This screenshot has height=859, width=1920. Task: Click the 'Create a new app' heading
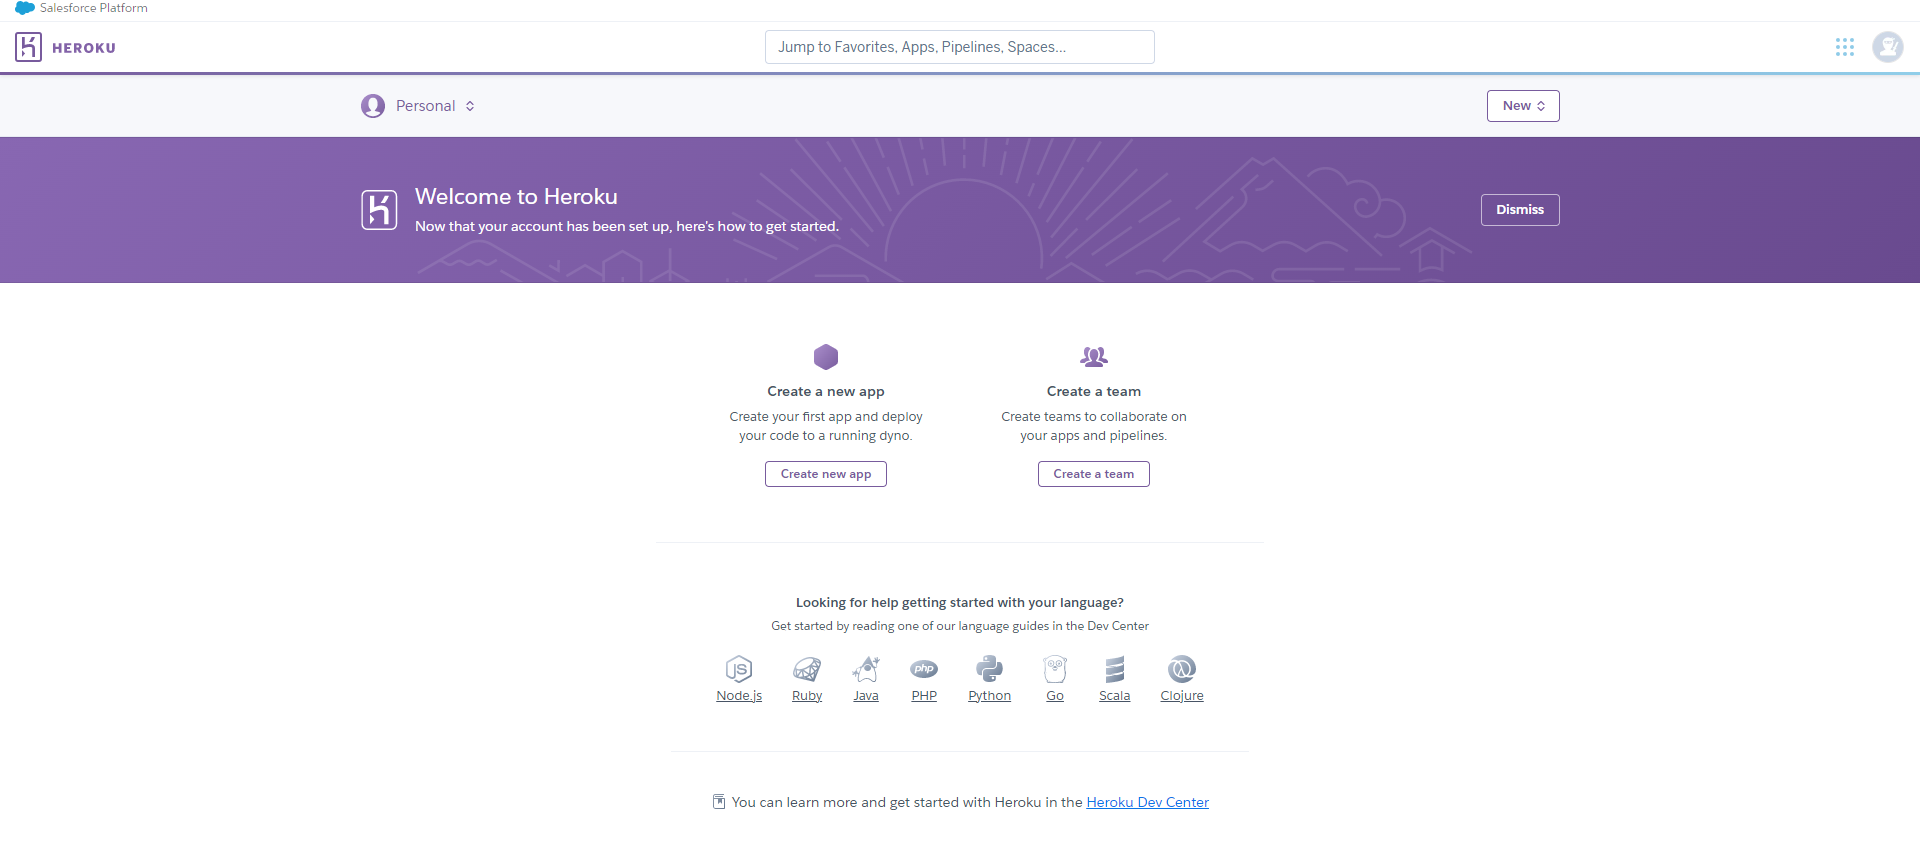click(826, 392)
